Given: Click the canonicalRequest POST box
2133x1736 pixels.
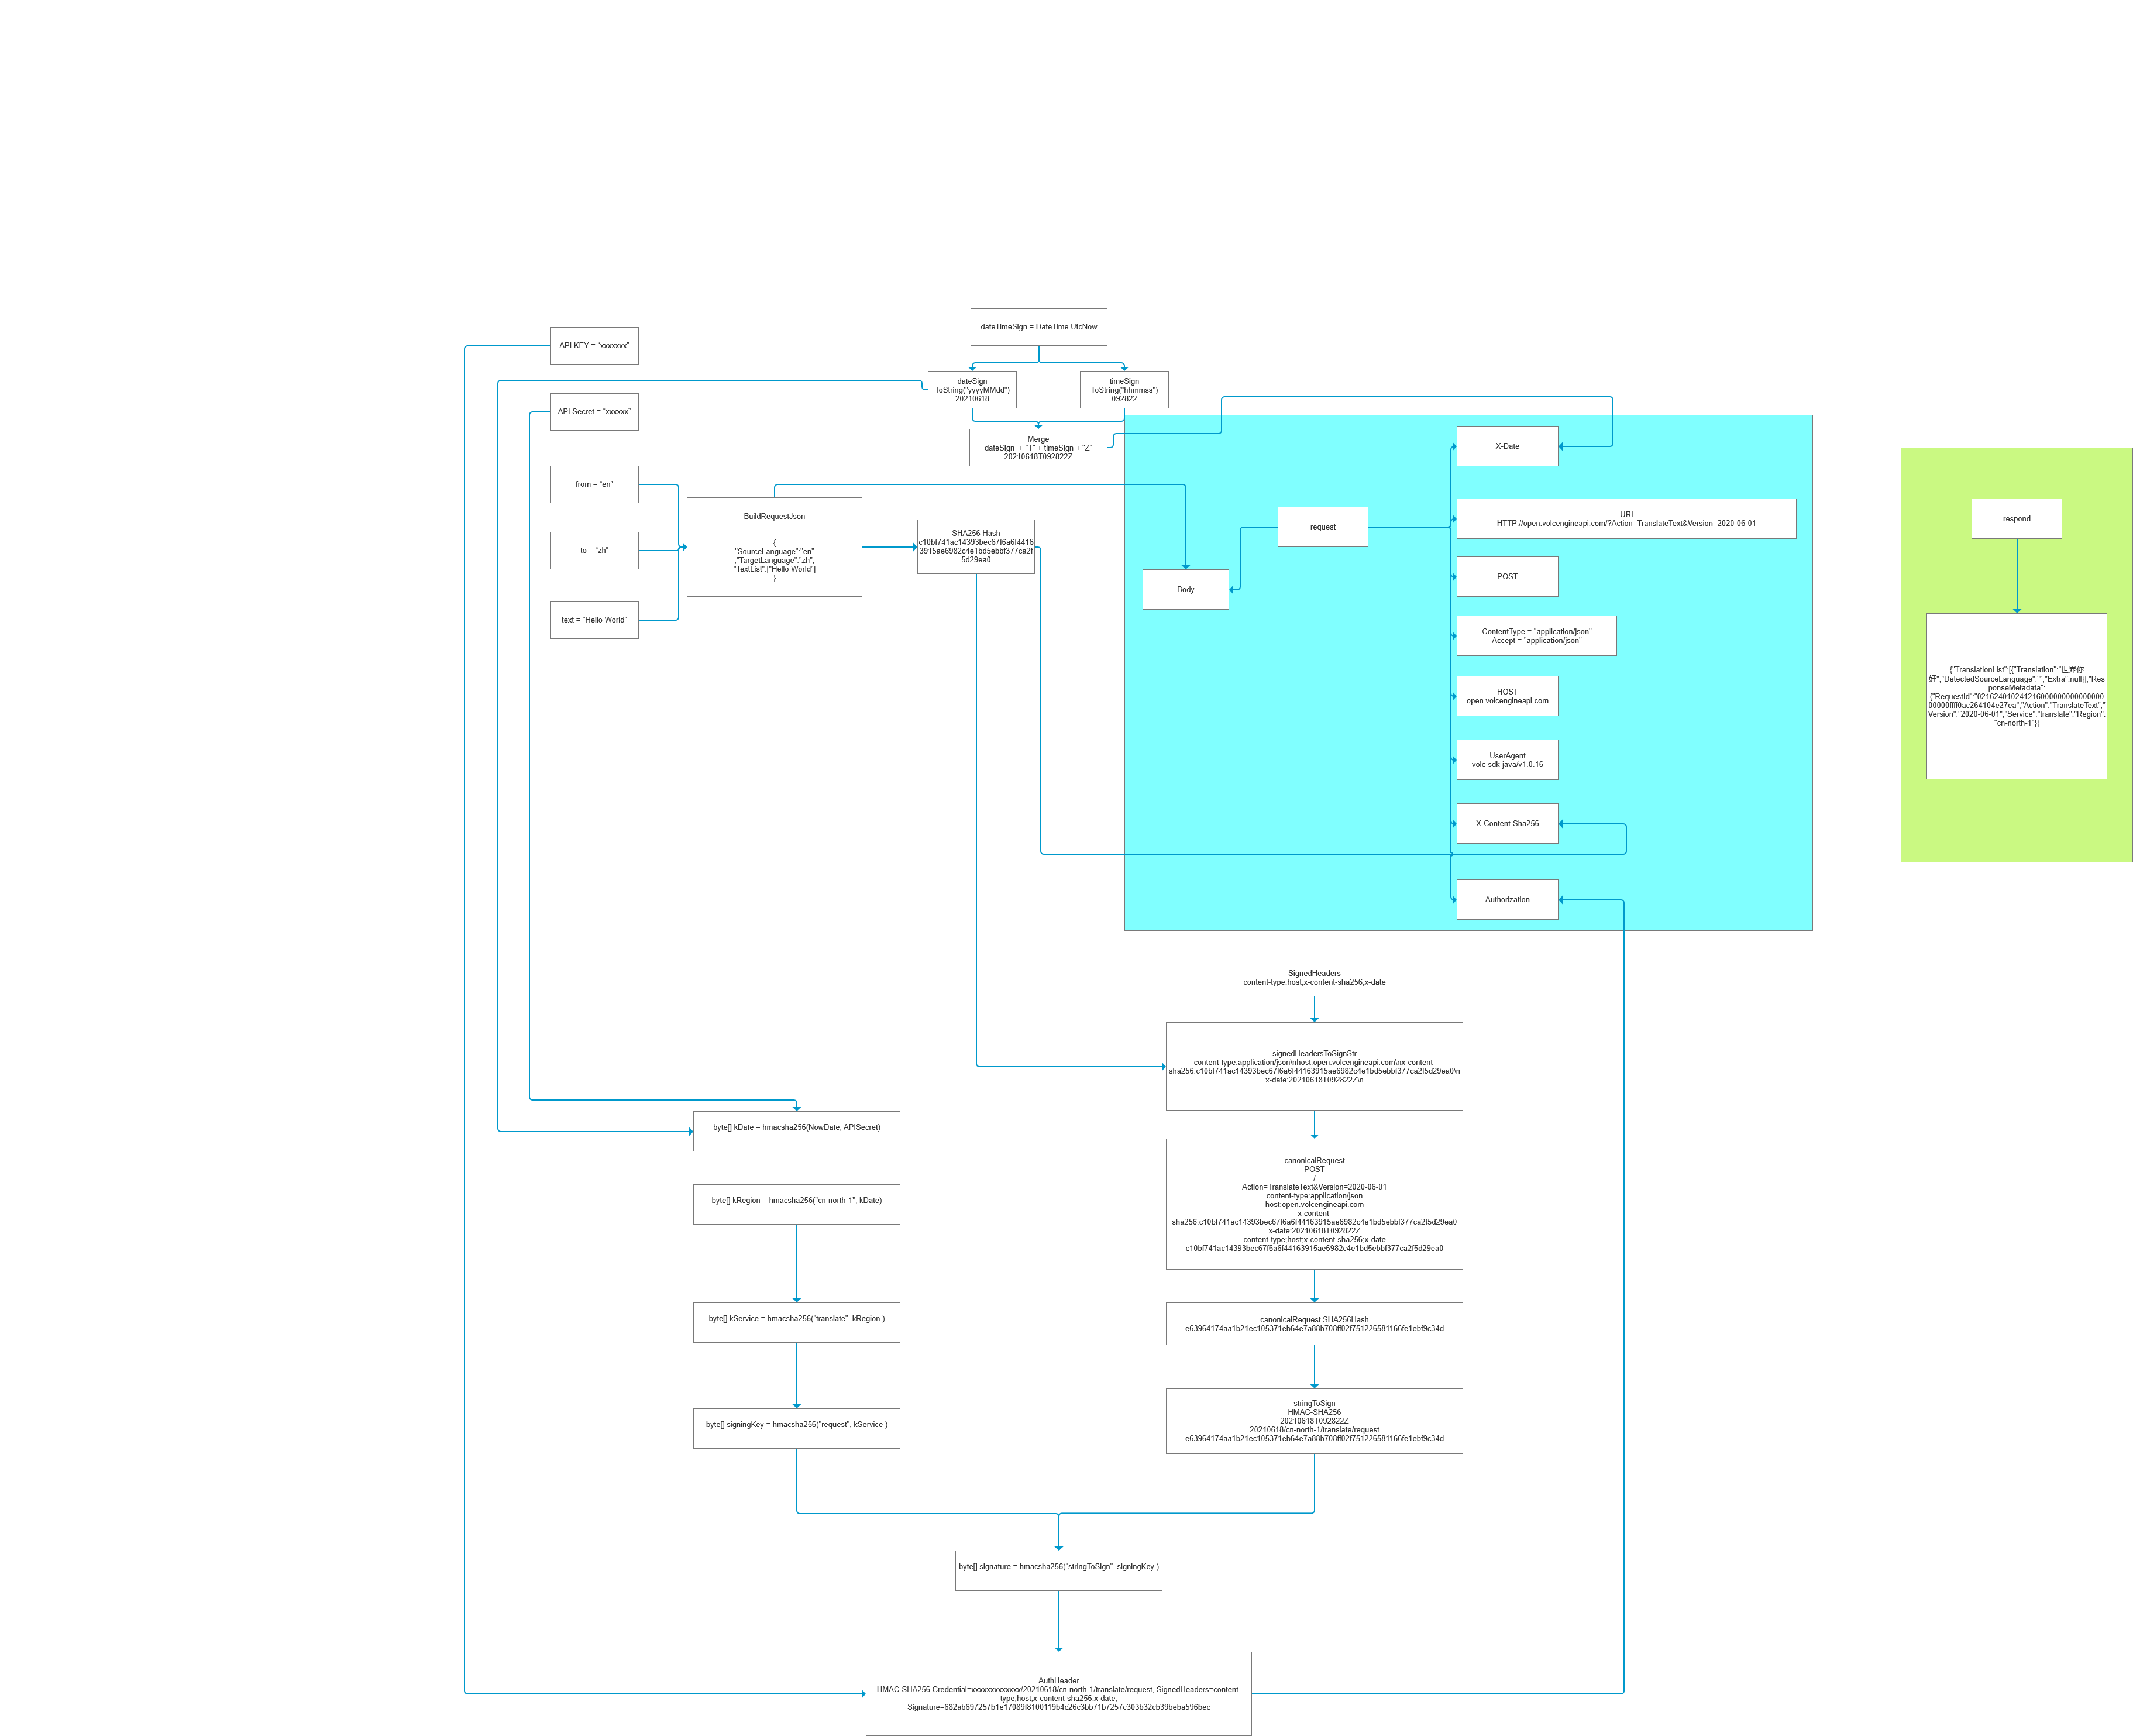Looking at the screenshot, I should (1314, 1204).
